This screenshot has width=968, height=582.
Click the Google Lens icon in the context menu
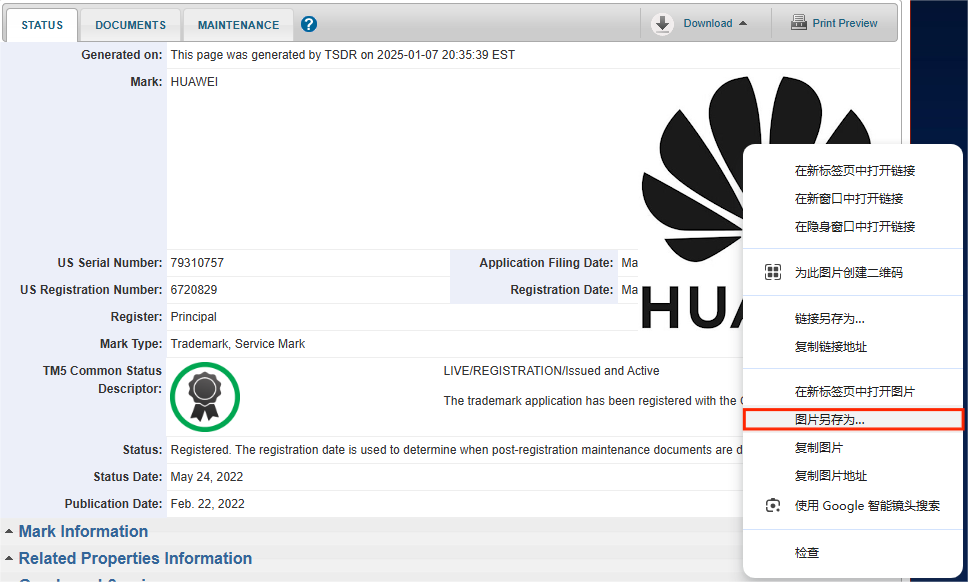pyautogui.click(x=772, y=506)
